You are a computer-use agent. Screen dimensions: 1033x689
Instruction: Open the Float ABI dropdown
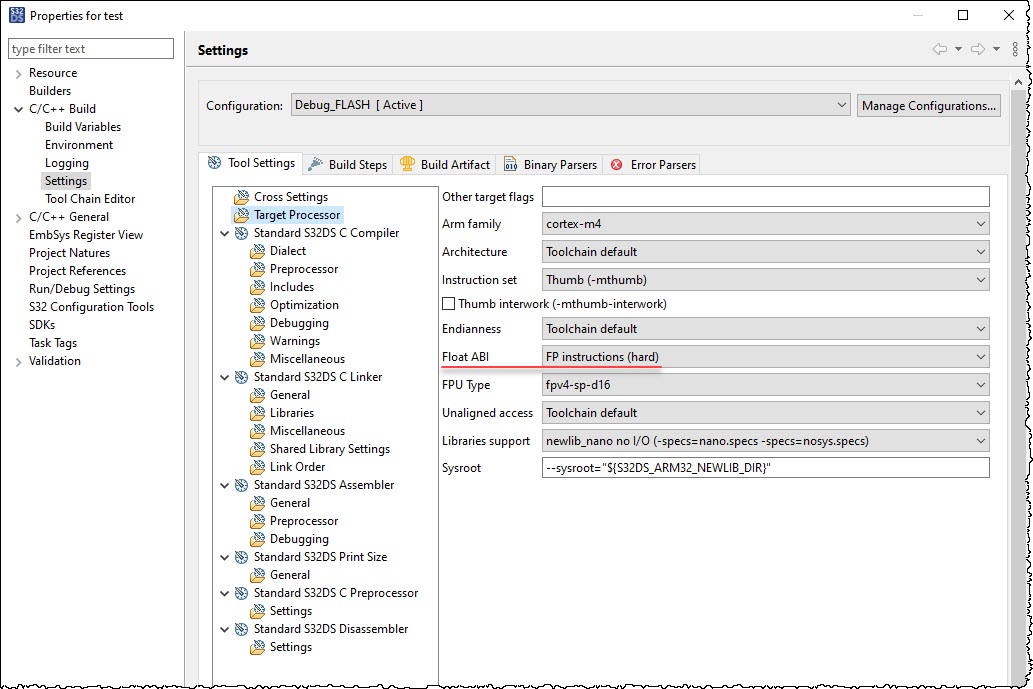[766, 357]
